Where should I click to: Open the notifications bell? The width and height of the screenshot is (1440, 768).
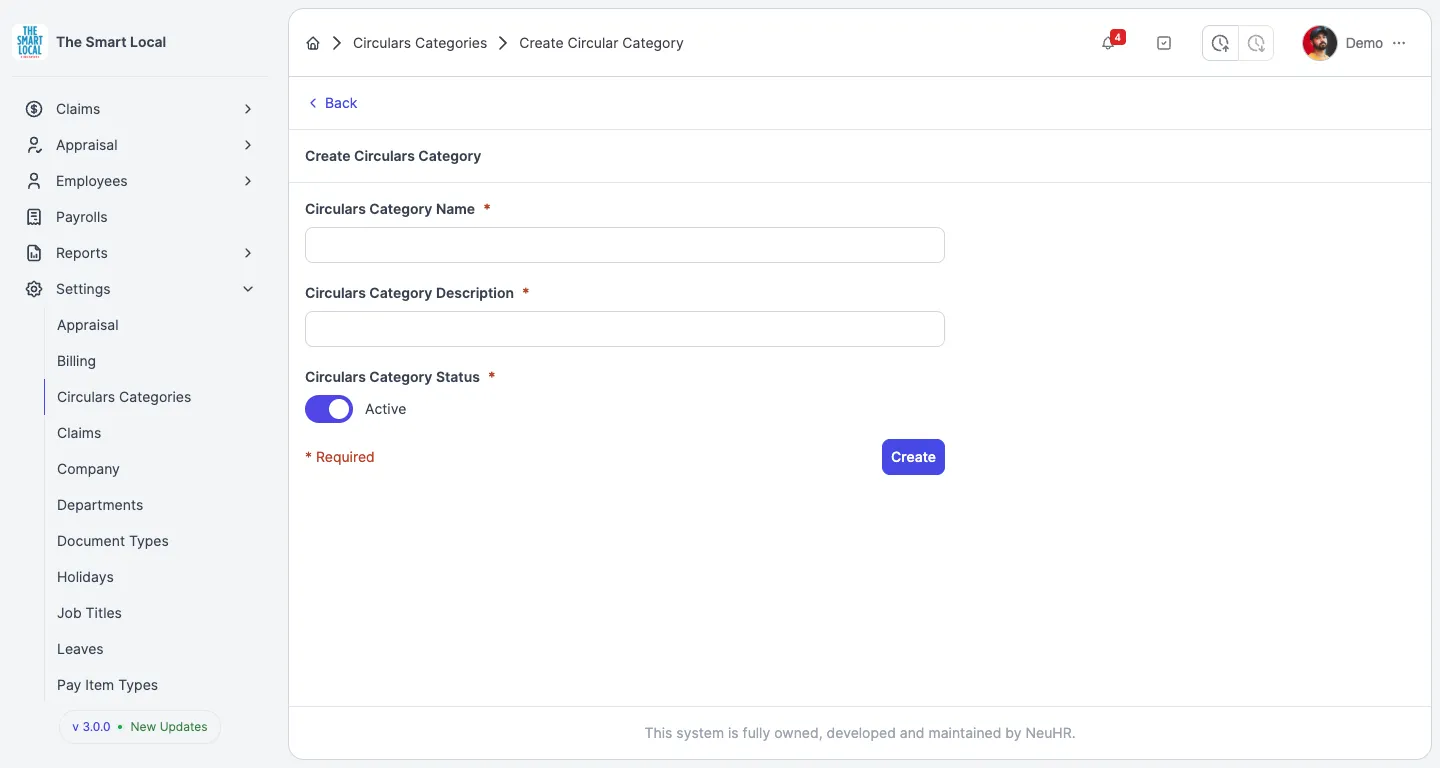(1108, 43)
